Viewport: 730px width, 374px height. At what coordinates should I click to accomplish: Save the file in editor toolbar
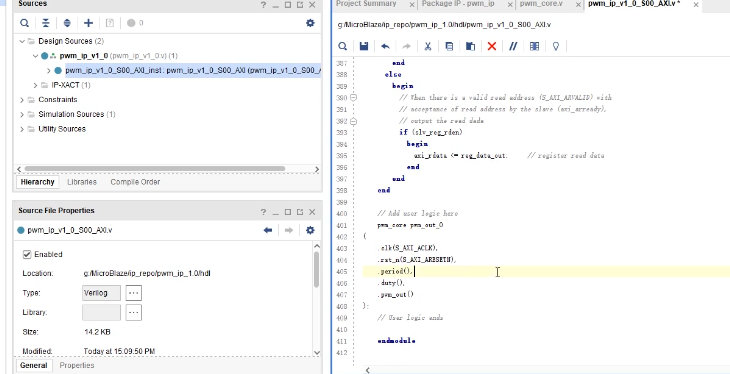[364, 46]
